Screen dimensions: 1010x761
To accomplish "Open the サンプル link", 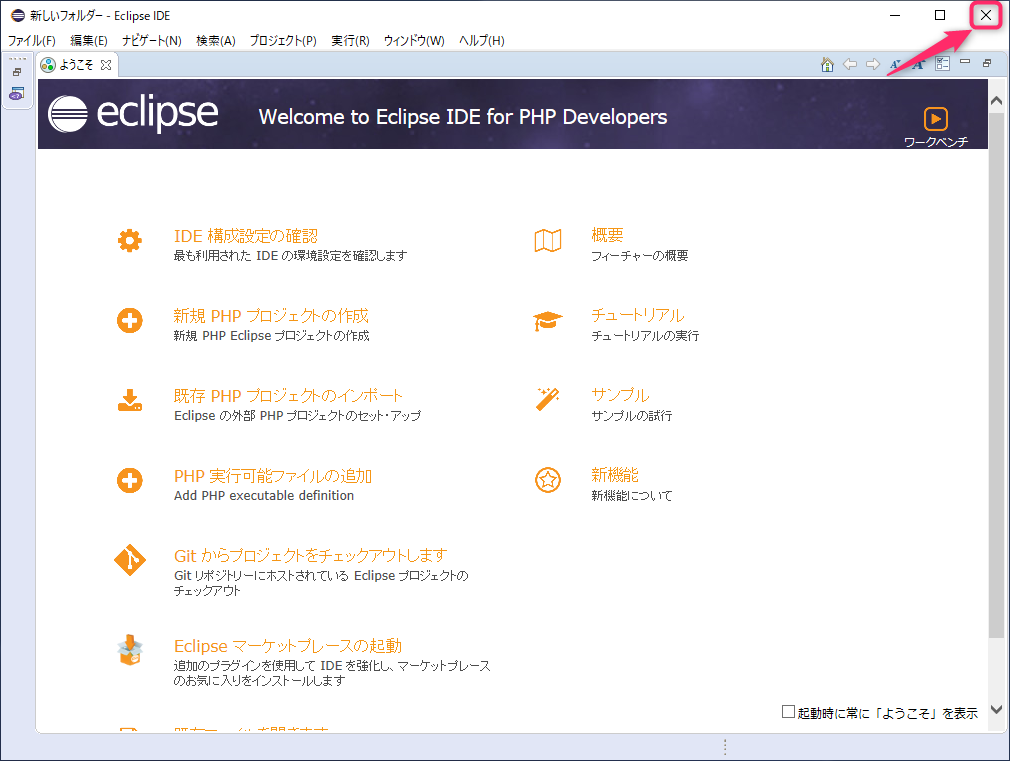I will click(x=620, y=395).
